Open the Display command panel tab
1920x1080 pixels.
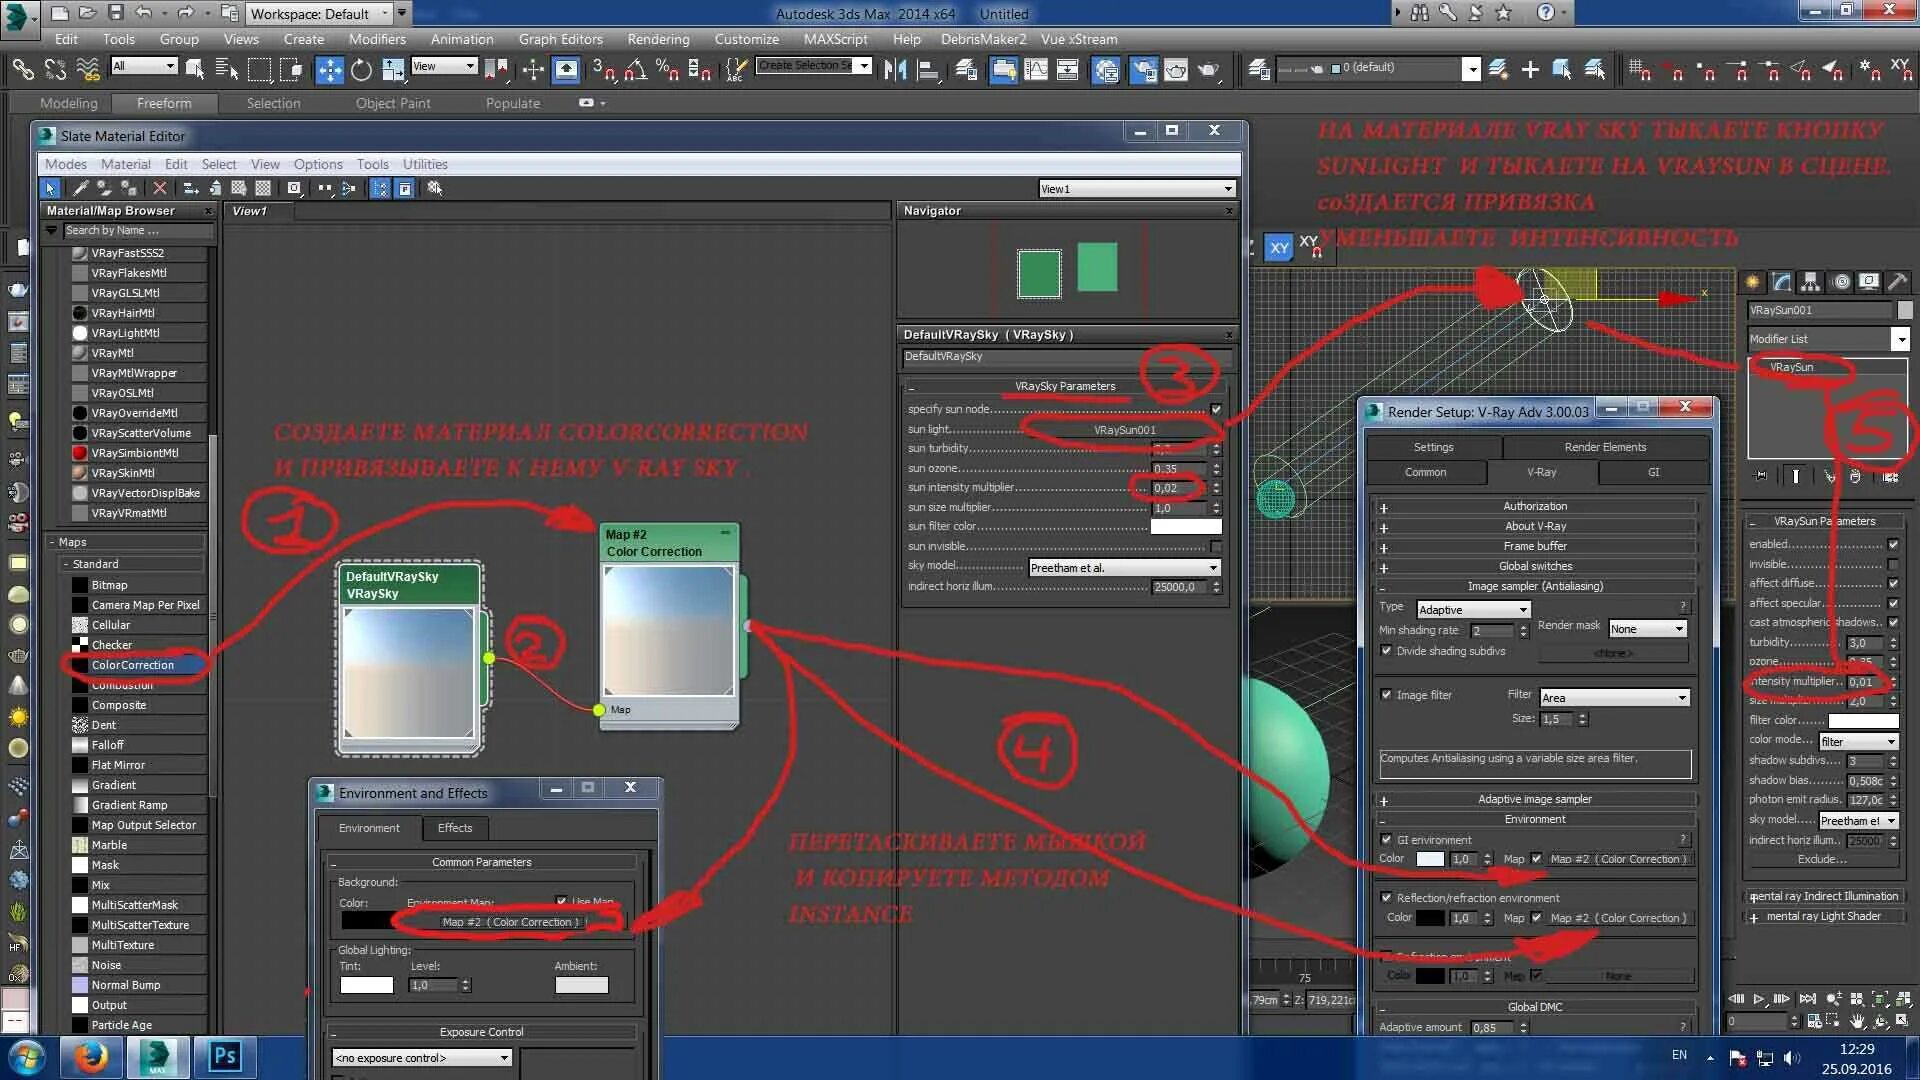[1868, 282]
